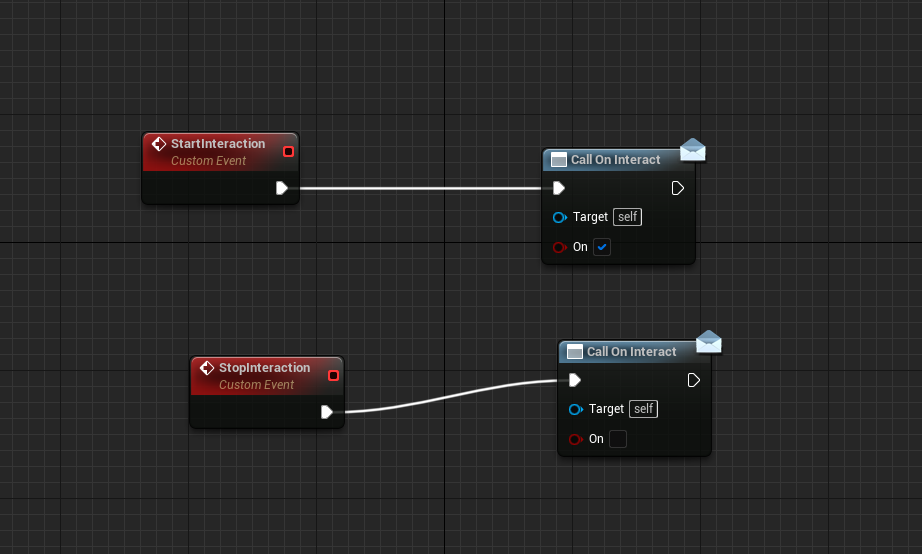Click the function icon in the StartInteraction-connected Call On Interact title

pyautogui.click(x=559, y=160)
